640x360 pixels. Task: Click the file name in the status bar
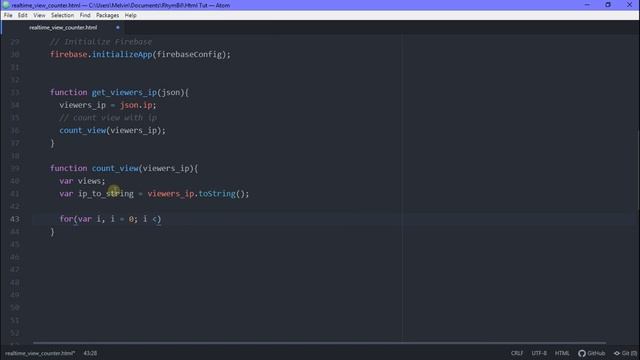pyautogui.click(x=40, y=353)
